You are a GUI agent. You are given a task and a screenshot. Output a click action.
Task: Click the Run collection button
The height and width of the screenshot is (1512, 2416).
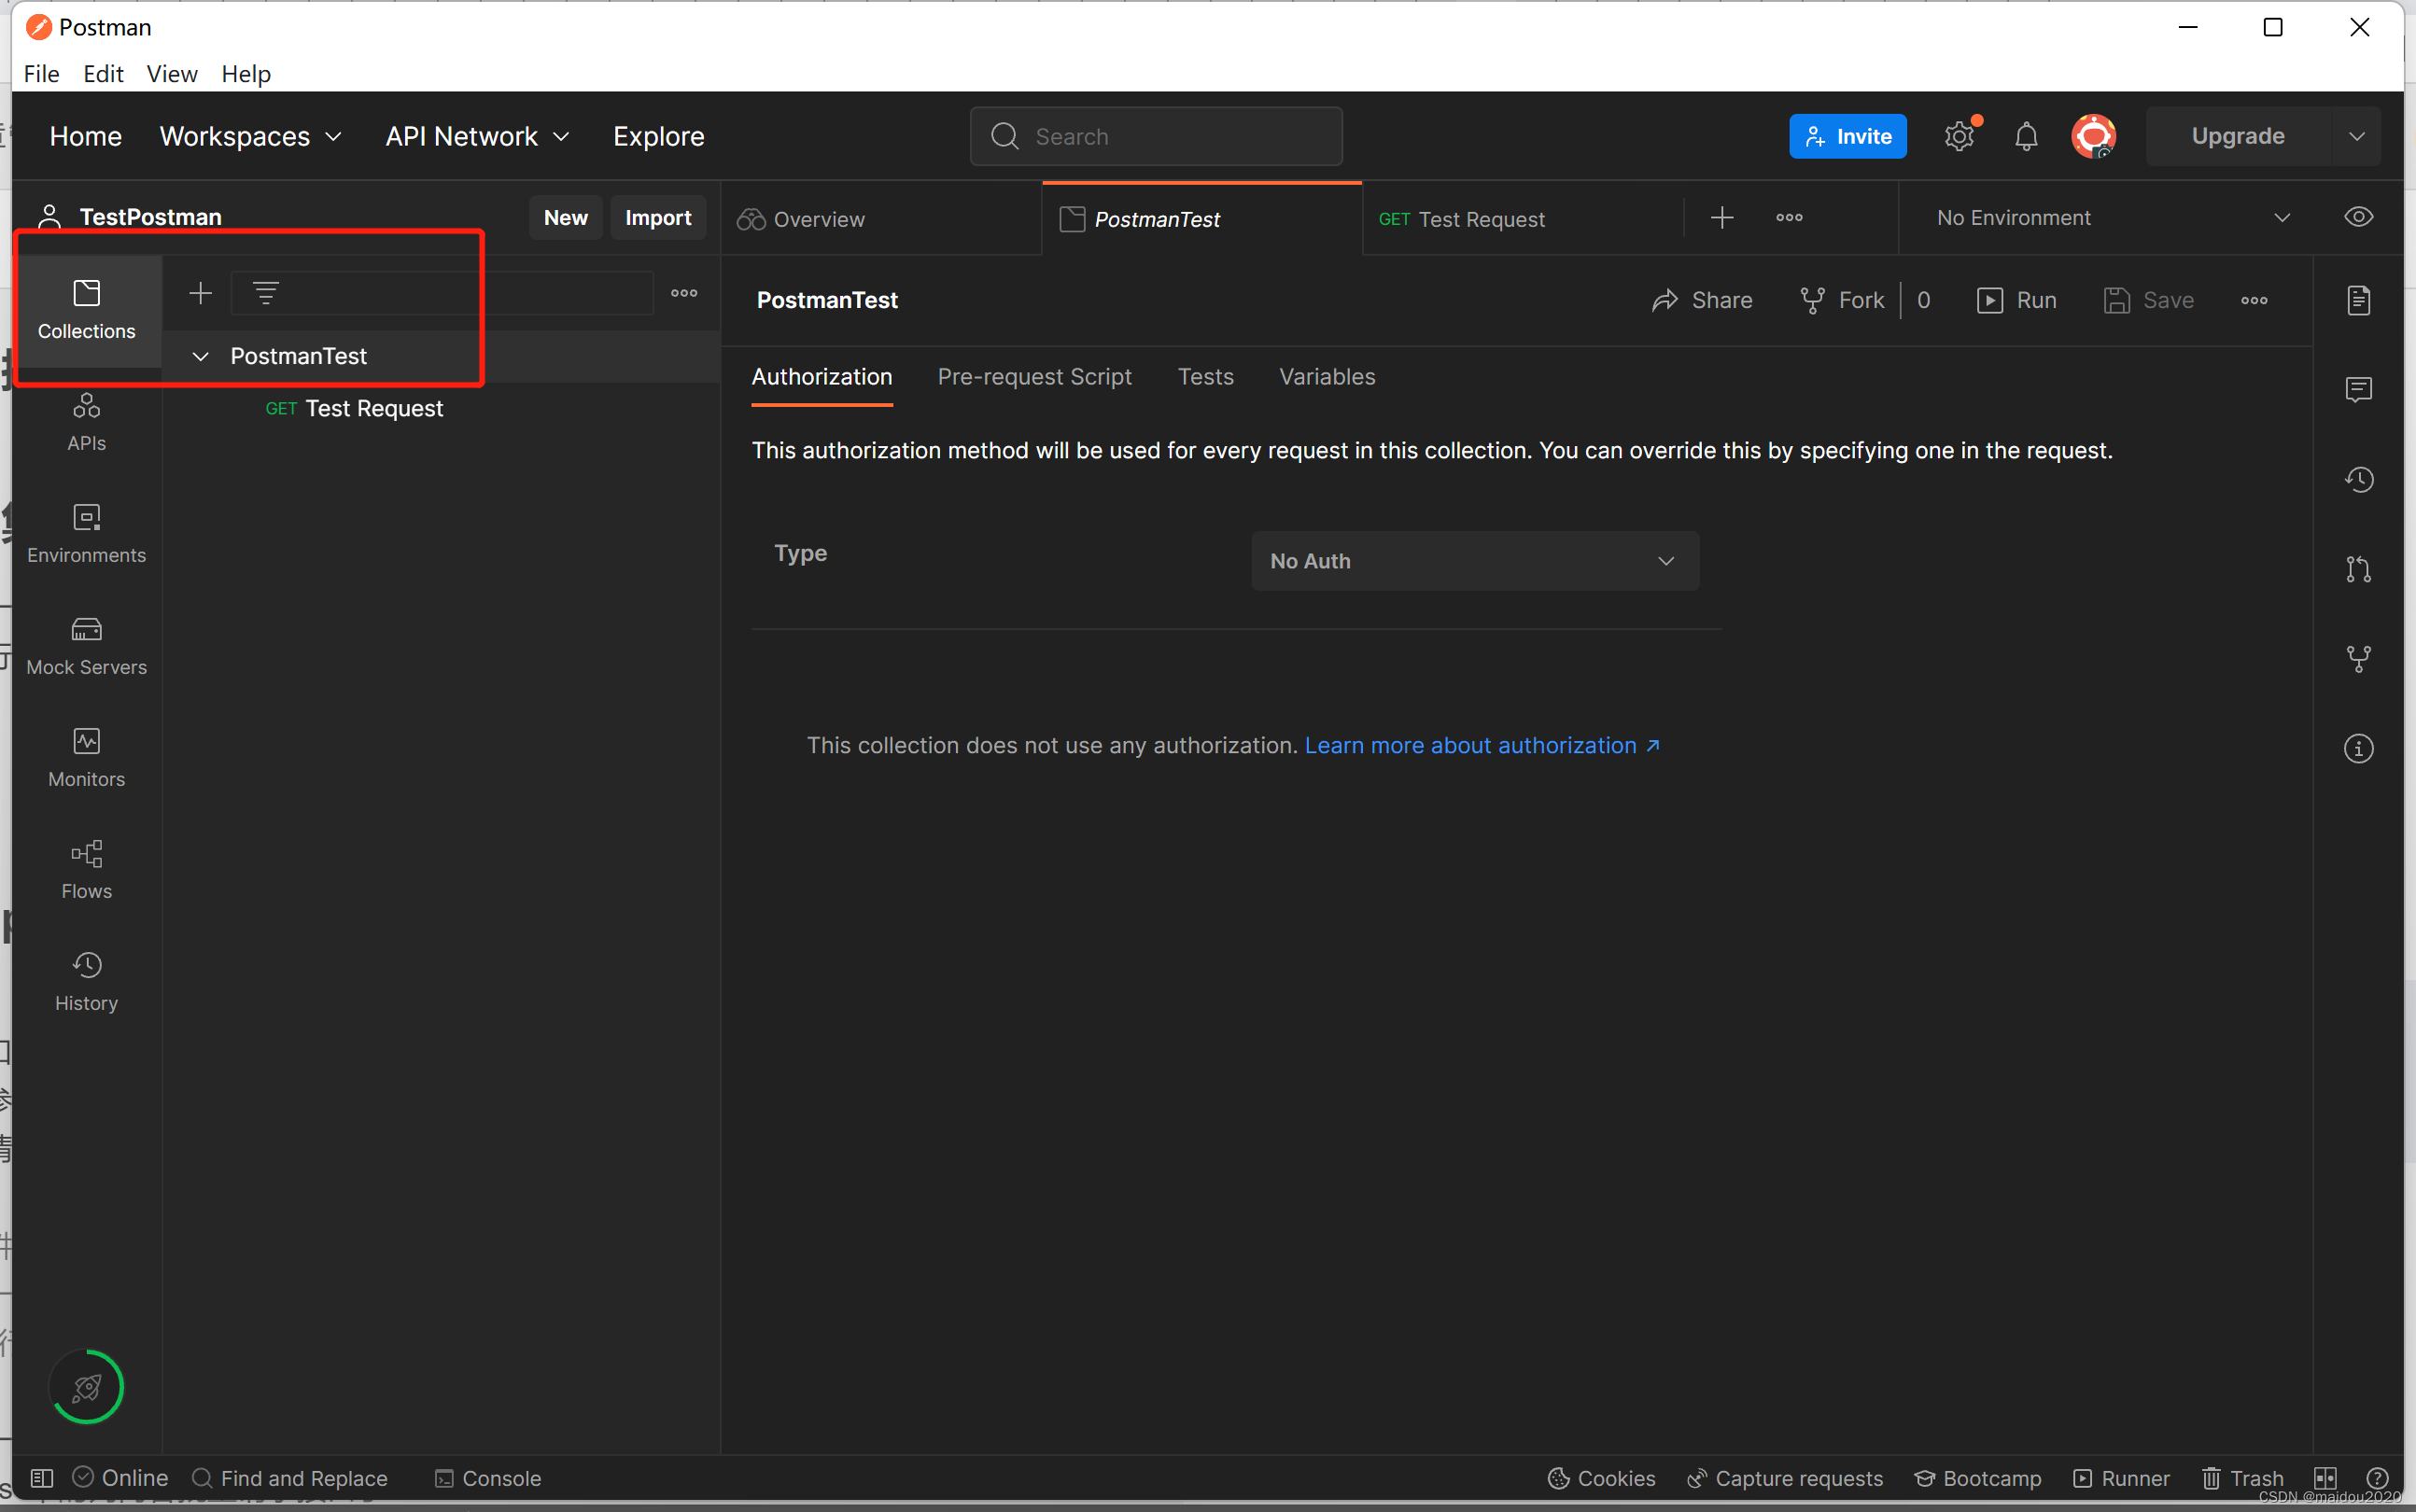(2016, 300)
